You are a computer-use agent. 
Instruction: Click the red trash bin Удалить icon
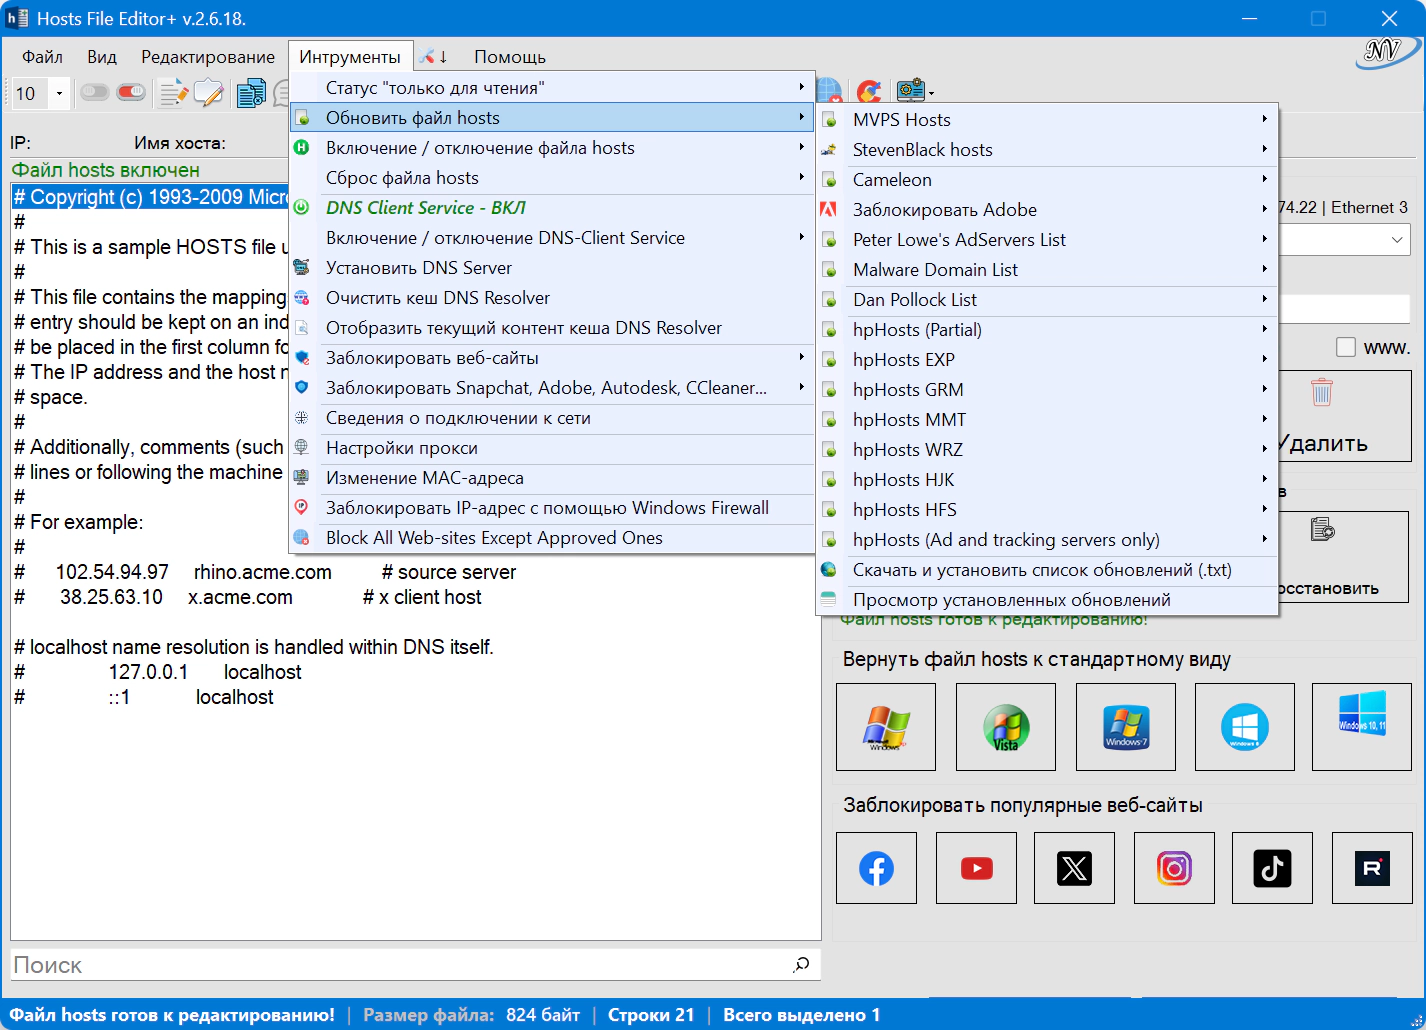1322,392
